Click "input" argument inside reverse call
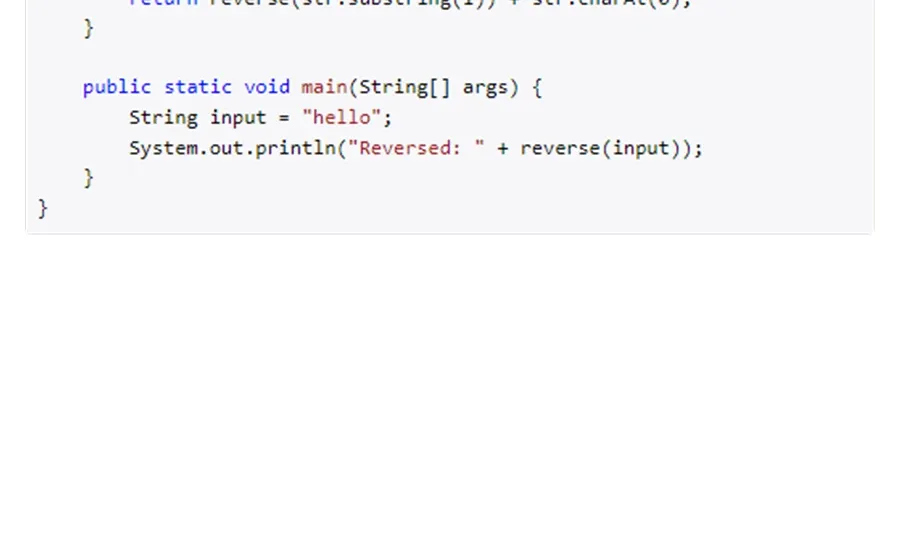The width and height of the screenshot is (900, 557). (x=640, y=149)
